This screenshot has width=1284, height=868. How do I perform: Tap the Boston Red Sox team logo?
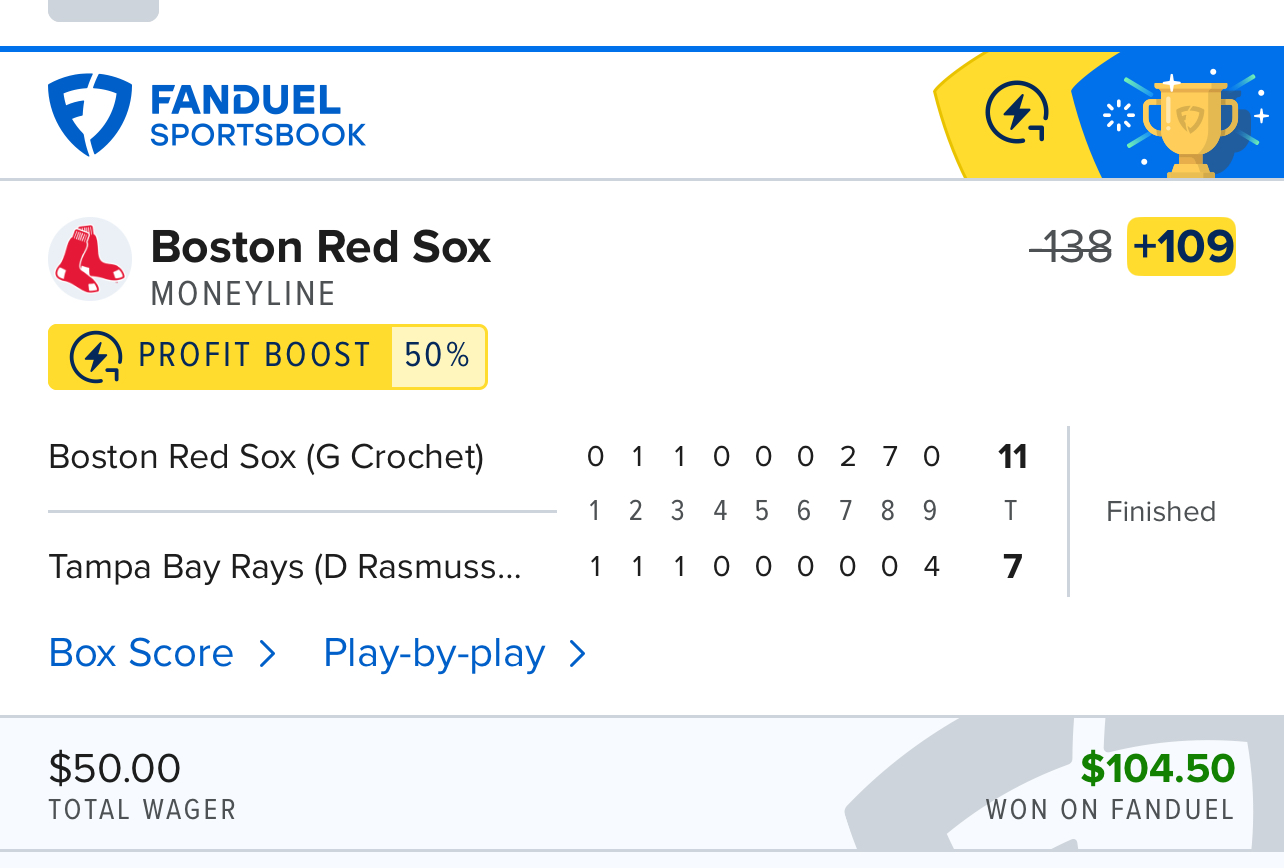point(90,259)
